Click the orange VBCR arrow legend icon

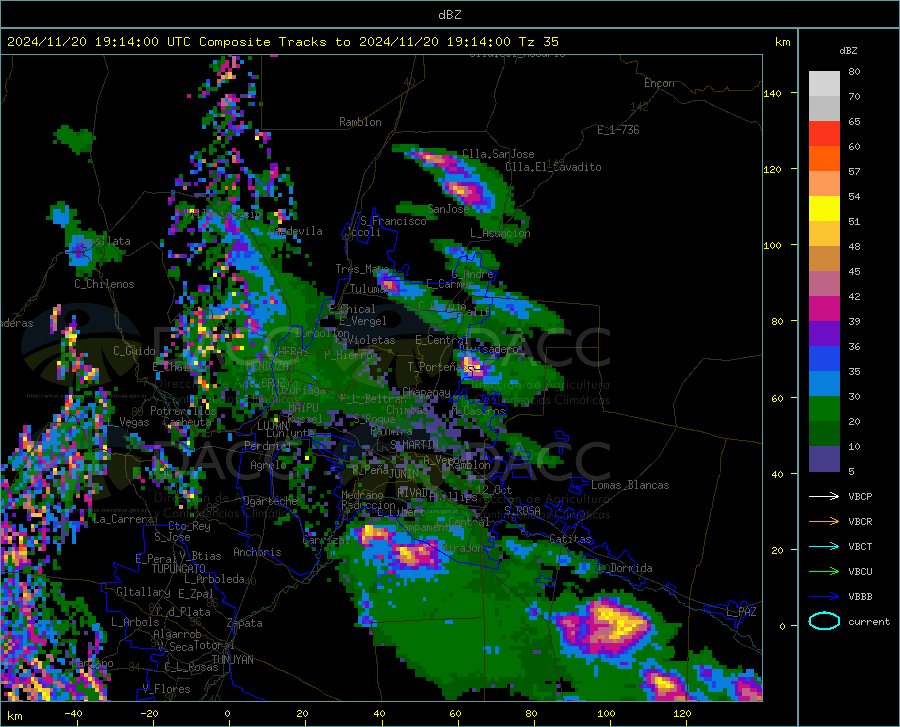point(824,521)
